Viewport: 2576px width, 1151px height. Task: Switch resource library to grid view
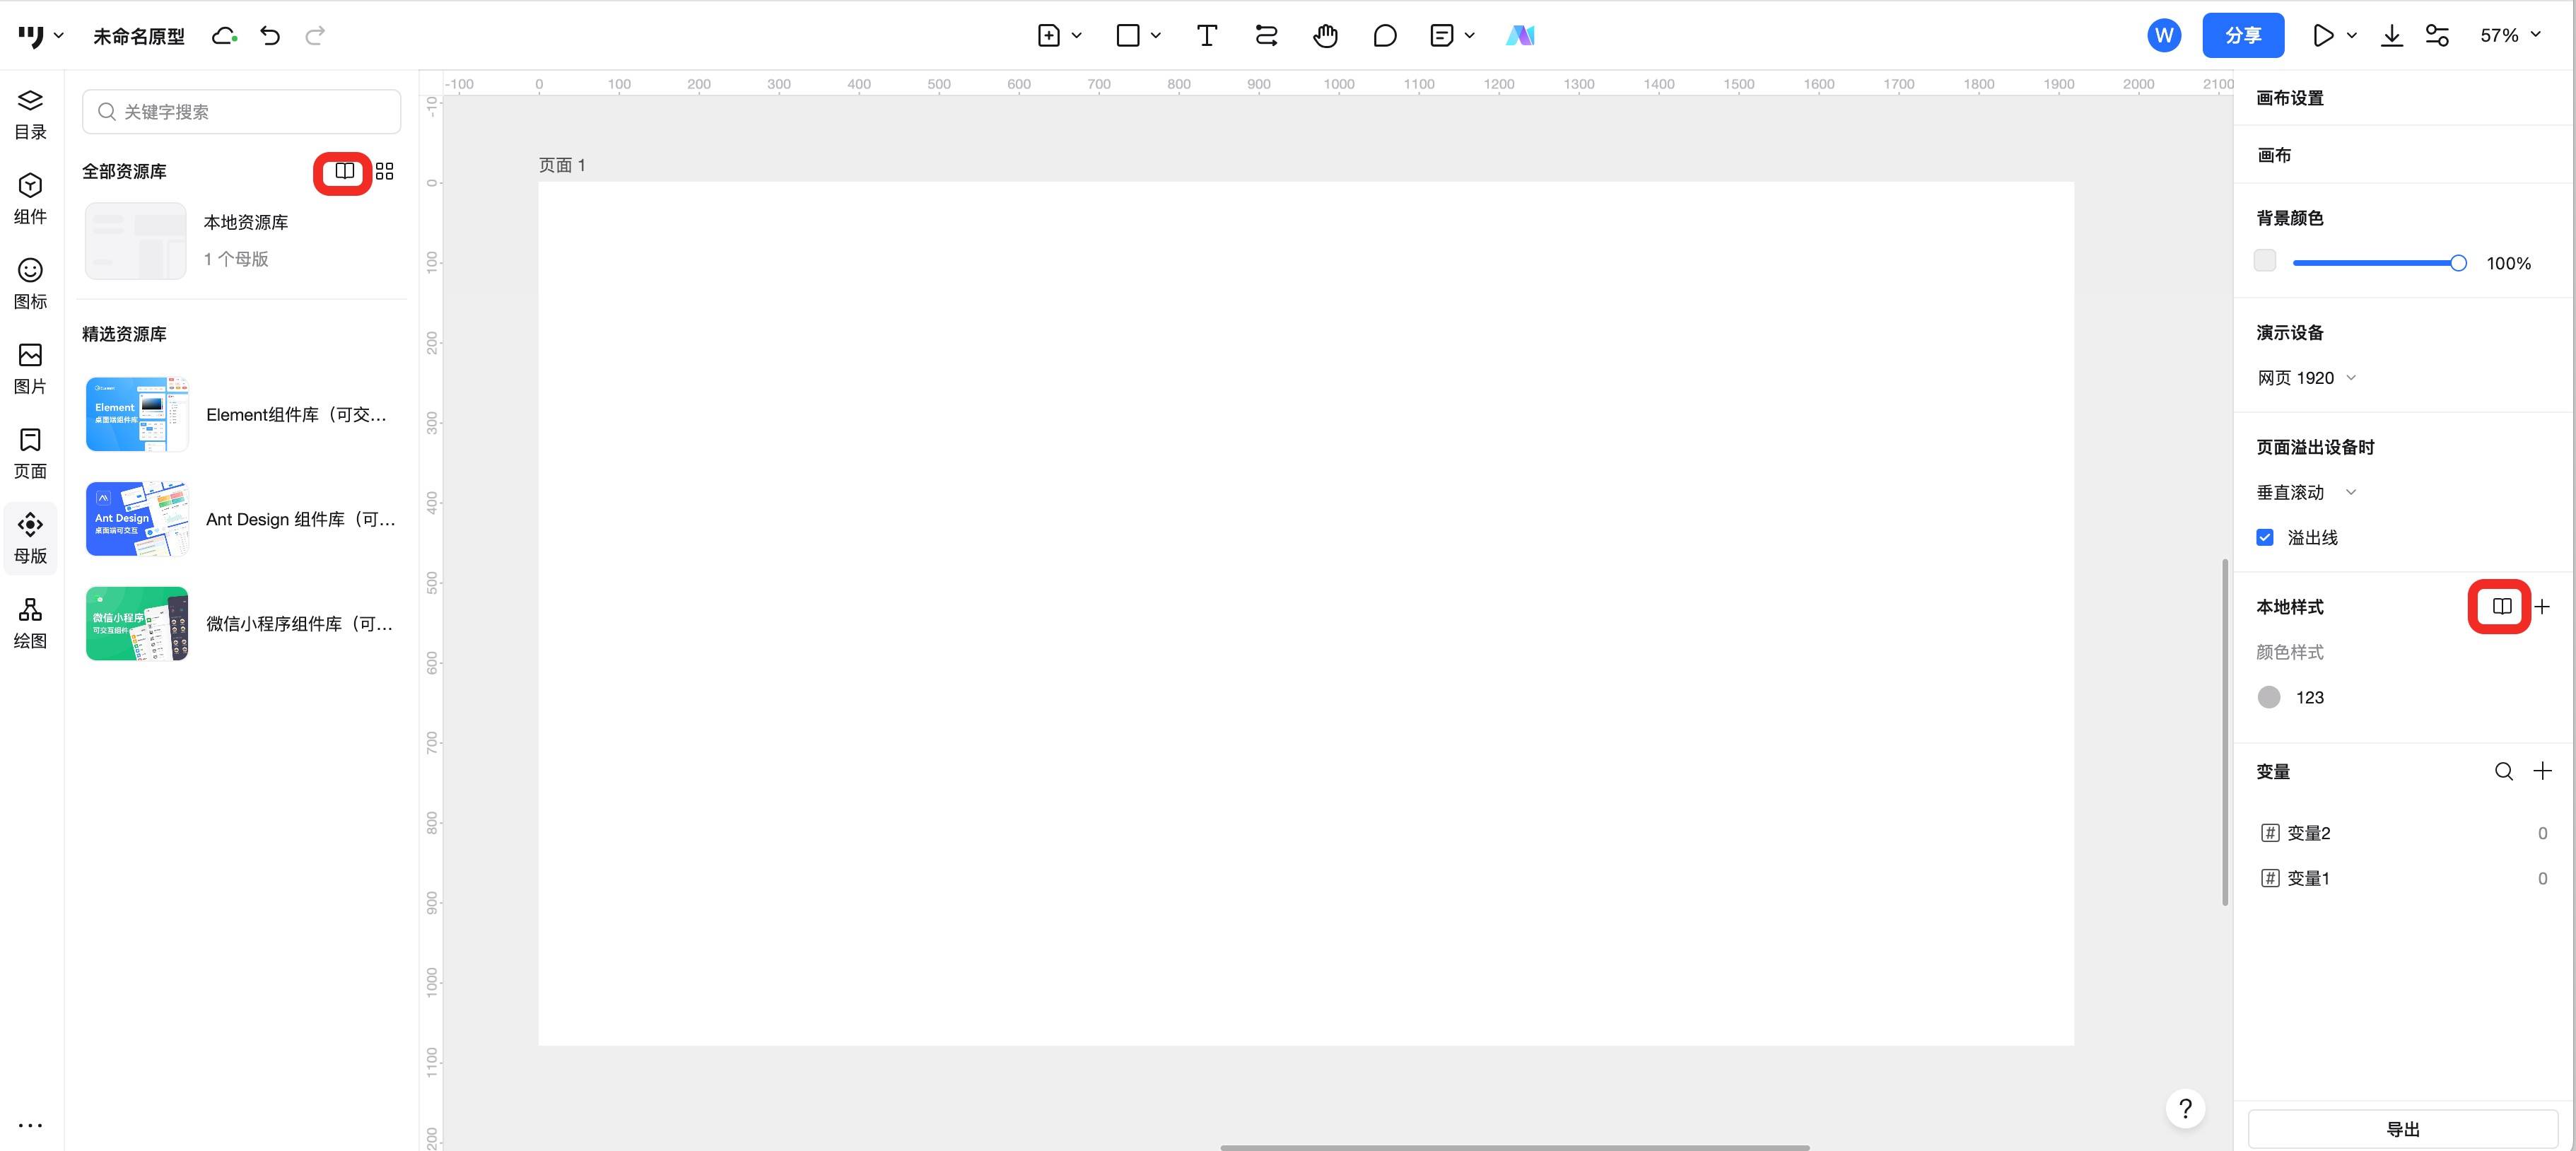(385, 172)
